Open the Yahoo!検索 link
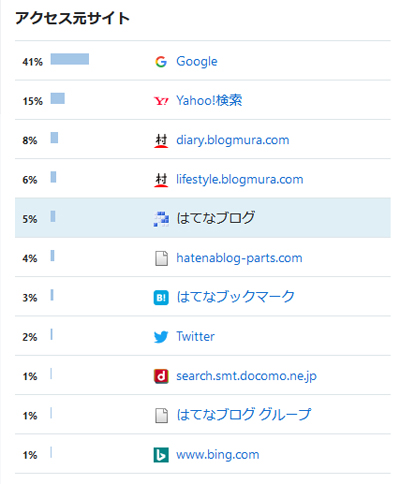This screenshot has width=400, height=484. pyautogui.click(x=209, y=101)
